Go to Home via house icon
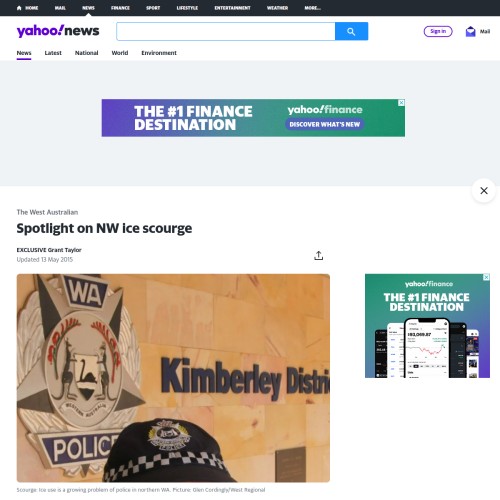Viewport: 500px width, 500px height. pyautogui.click(x=19, y=8)
